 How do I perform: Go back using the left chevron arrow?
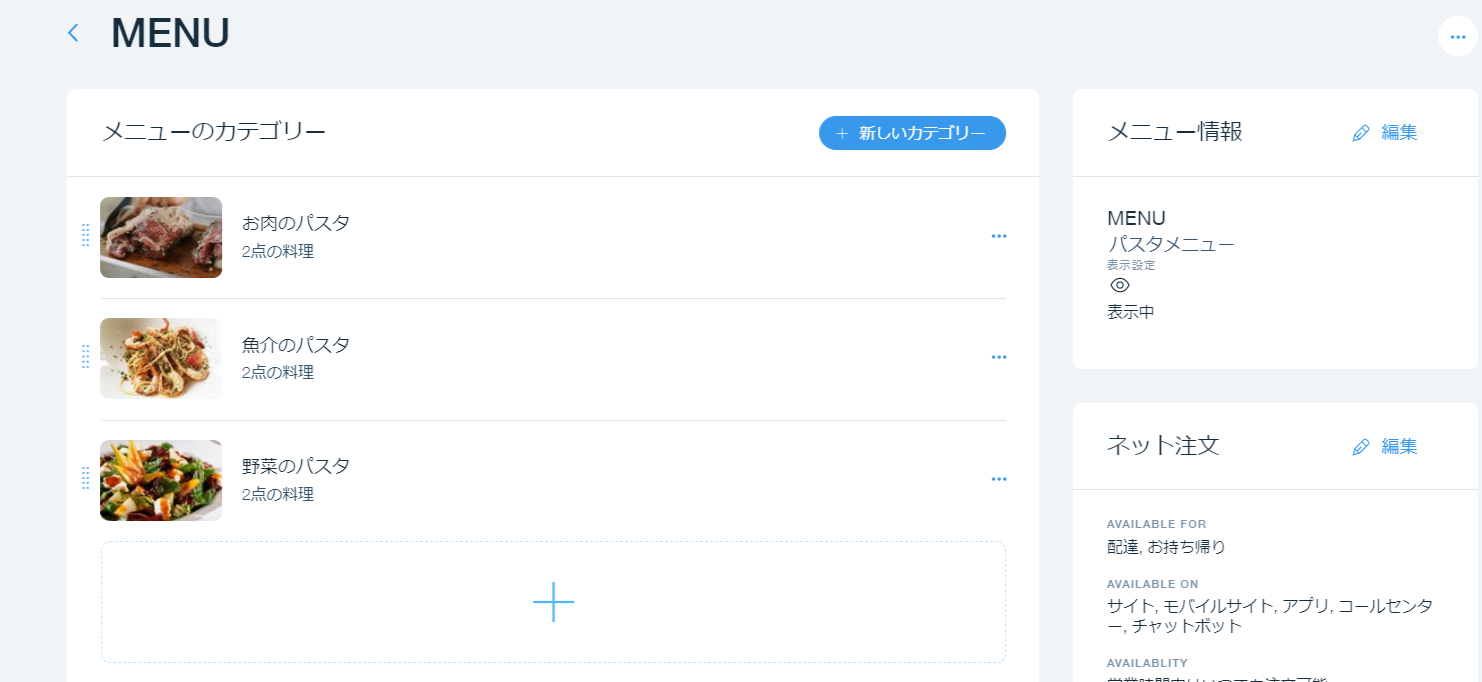72,33
